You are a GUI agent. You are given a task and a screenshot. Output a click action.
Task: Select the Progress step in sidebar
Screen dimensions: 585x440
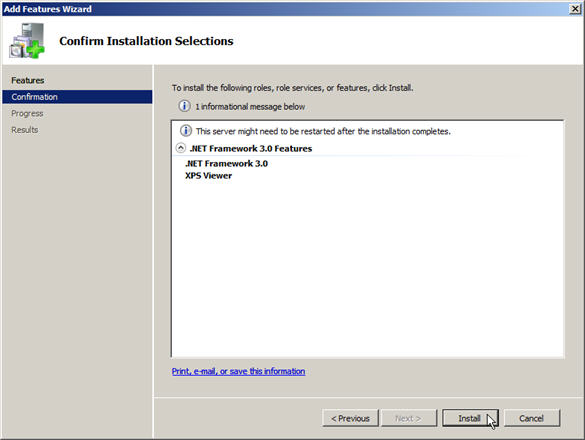(27, 113)
